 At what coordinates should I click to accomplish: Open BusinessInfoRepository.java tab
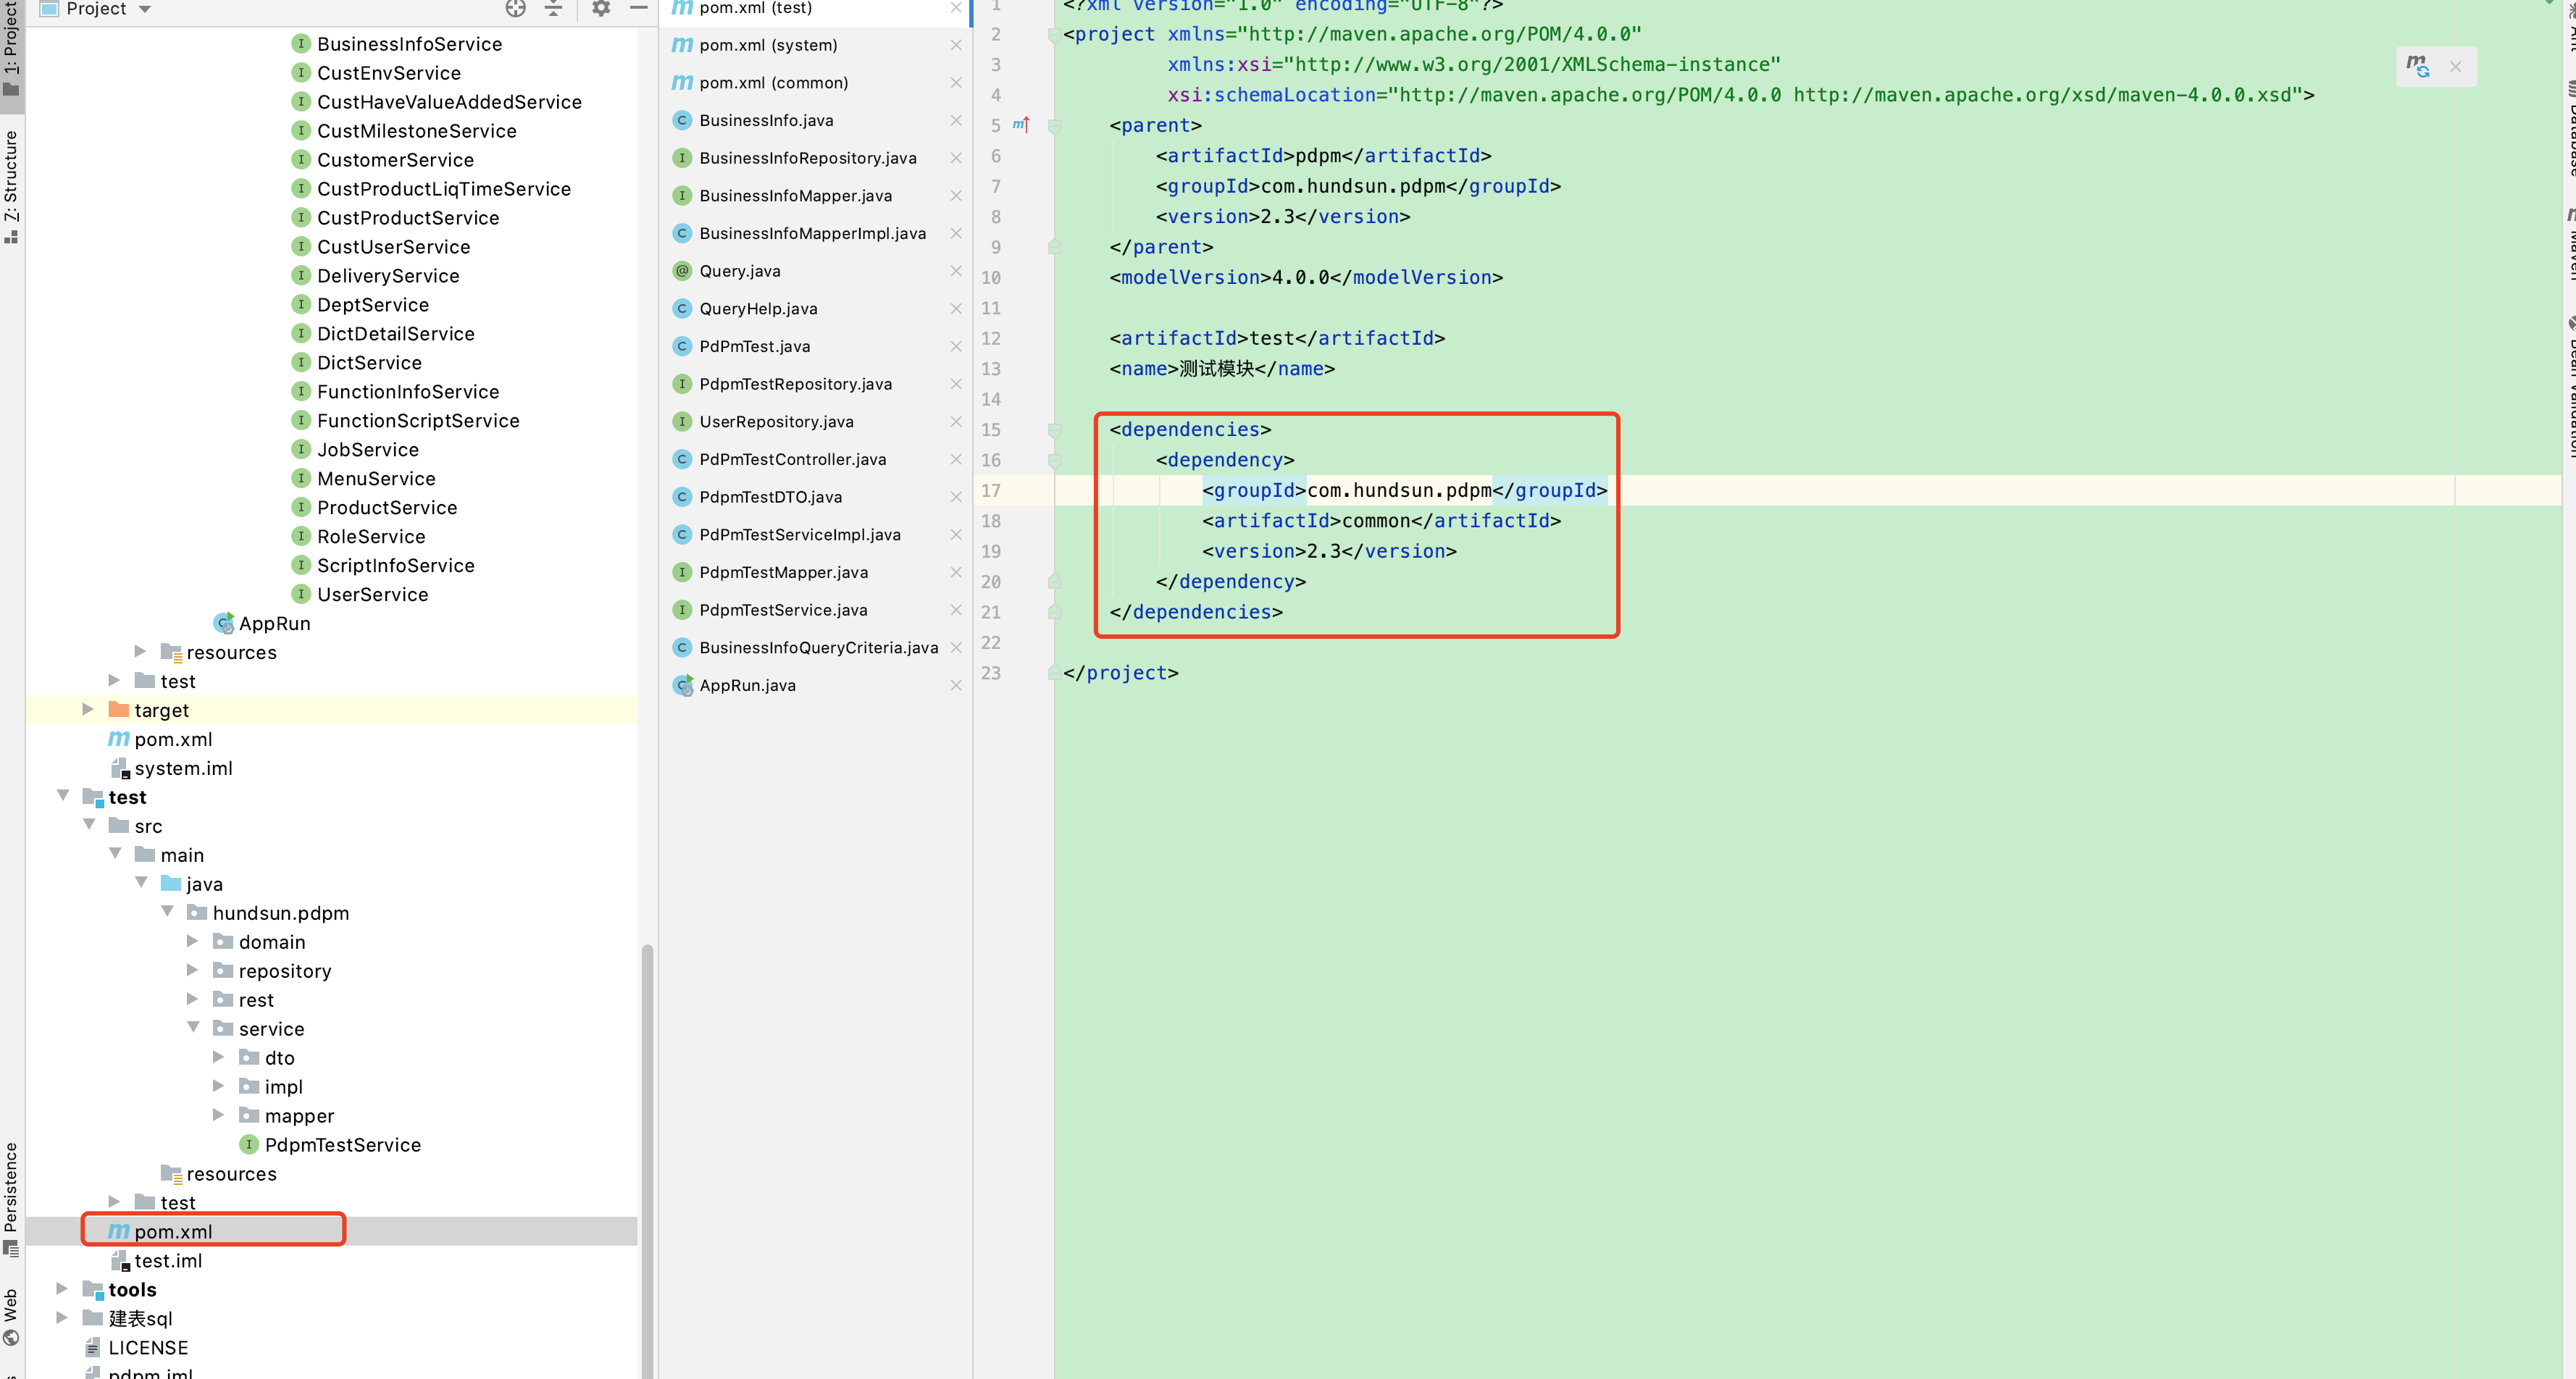pyautogui.click(x=807, y=158)
